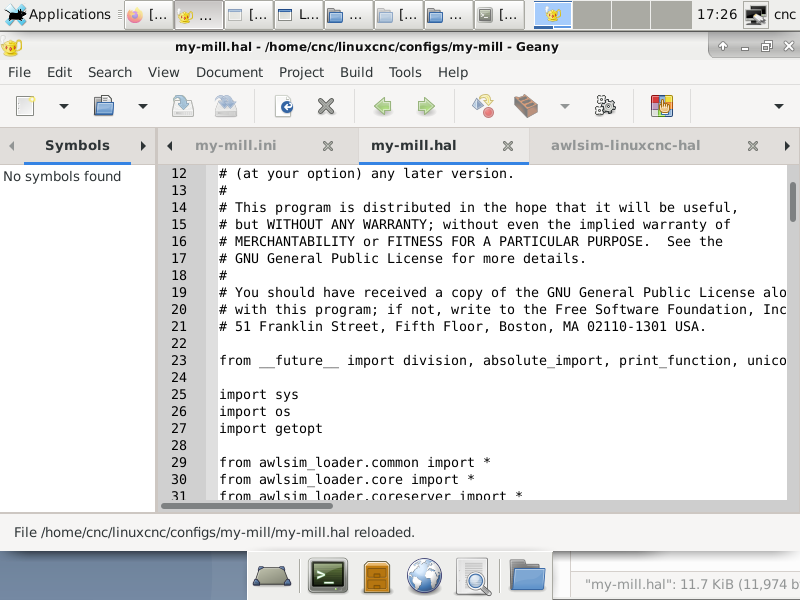The width and height of the screenshot is (800, 600).
Task: Click the Open file toolbar icon
Action: coord(104,106)
